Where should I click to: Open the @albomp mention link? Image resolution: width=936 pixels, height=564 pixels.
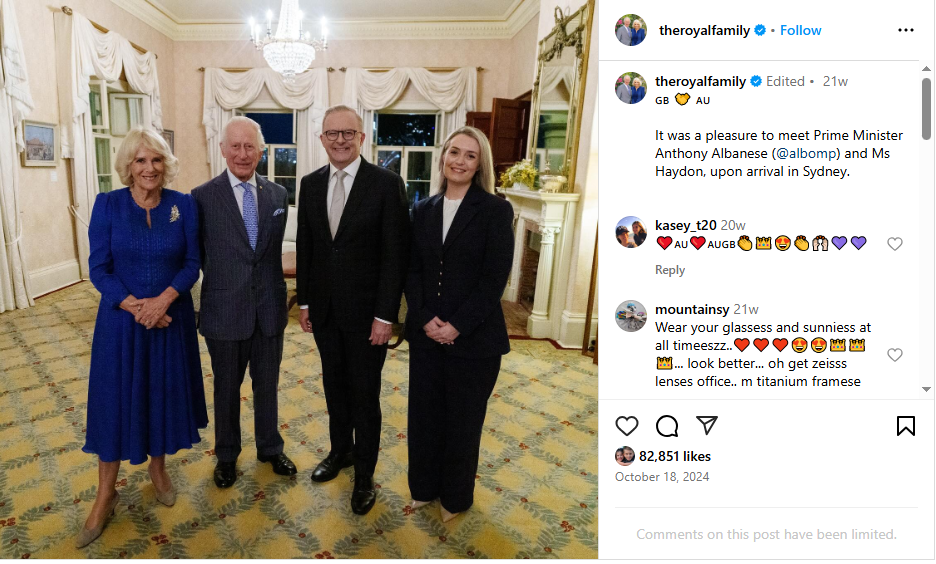806,153
